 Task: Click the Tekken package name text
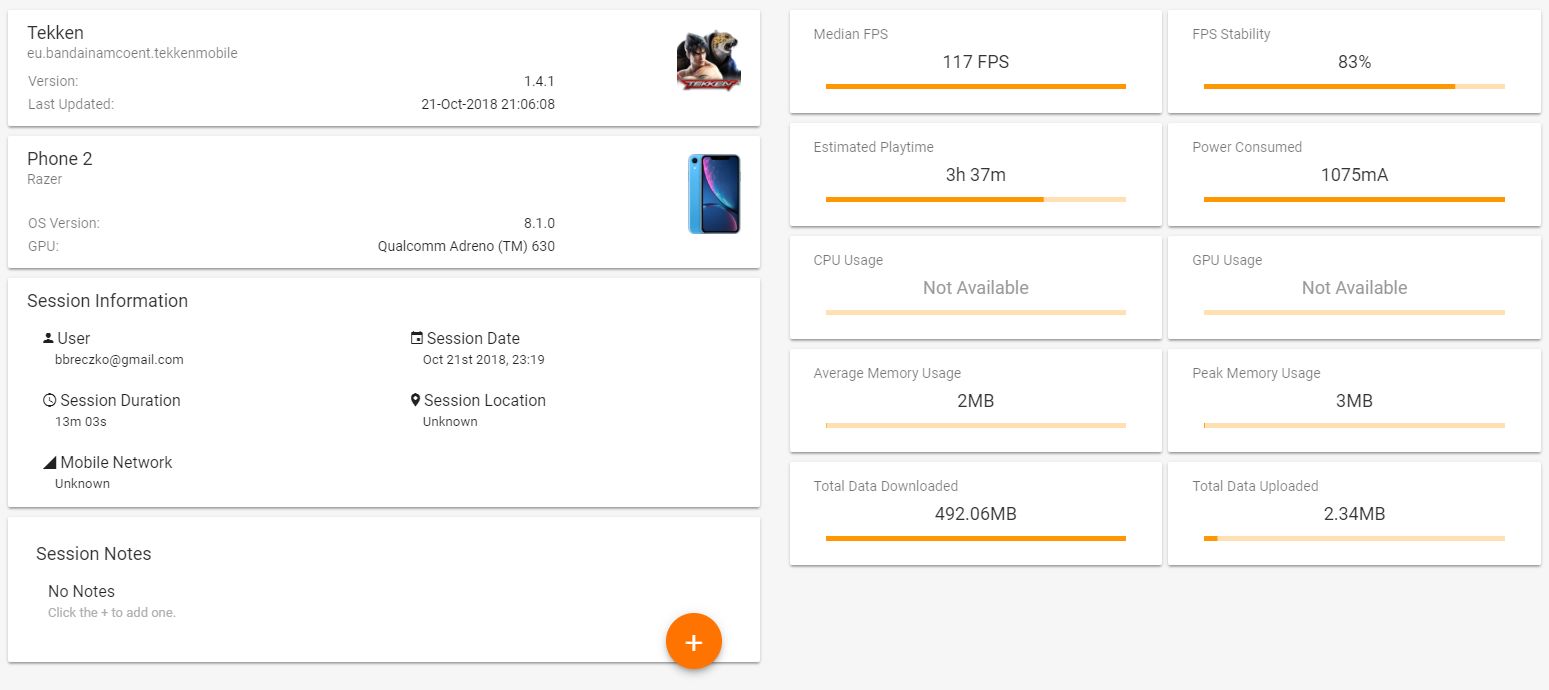tap(132, 53)
